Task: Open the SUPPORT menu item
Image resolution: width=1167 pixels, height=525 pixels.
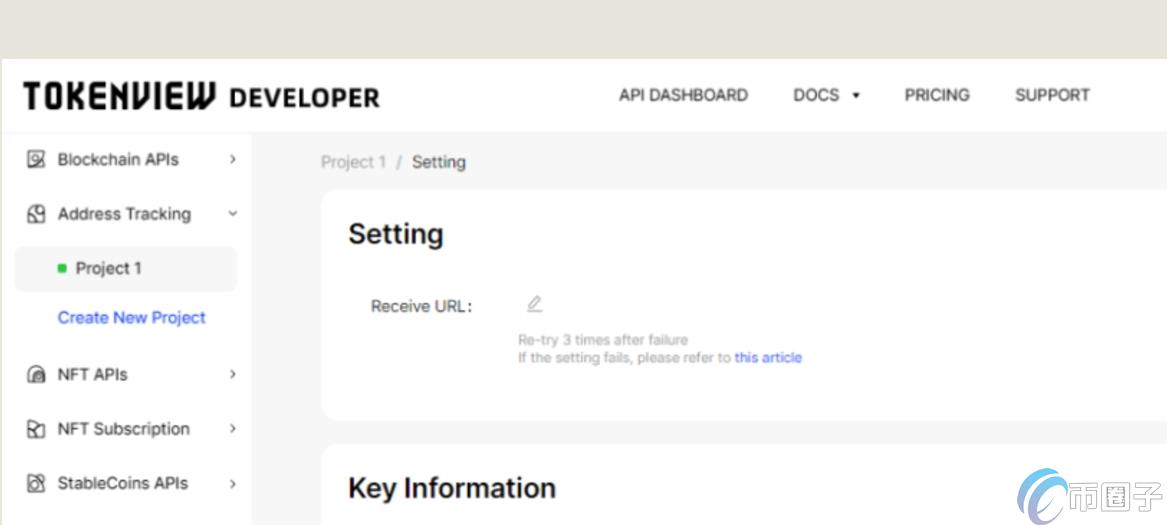Action: coord(1052,95)
